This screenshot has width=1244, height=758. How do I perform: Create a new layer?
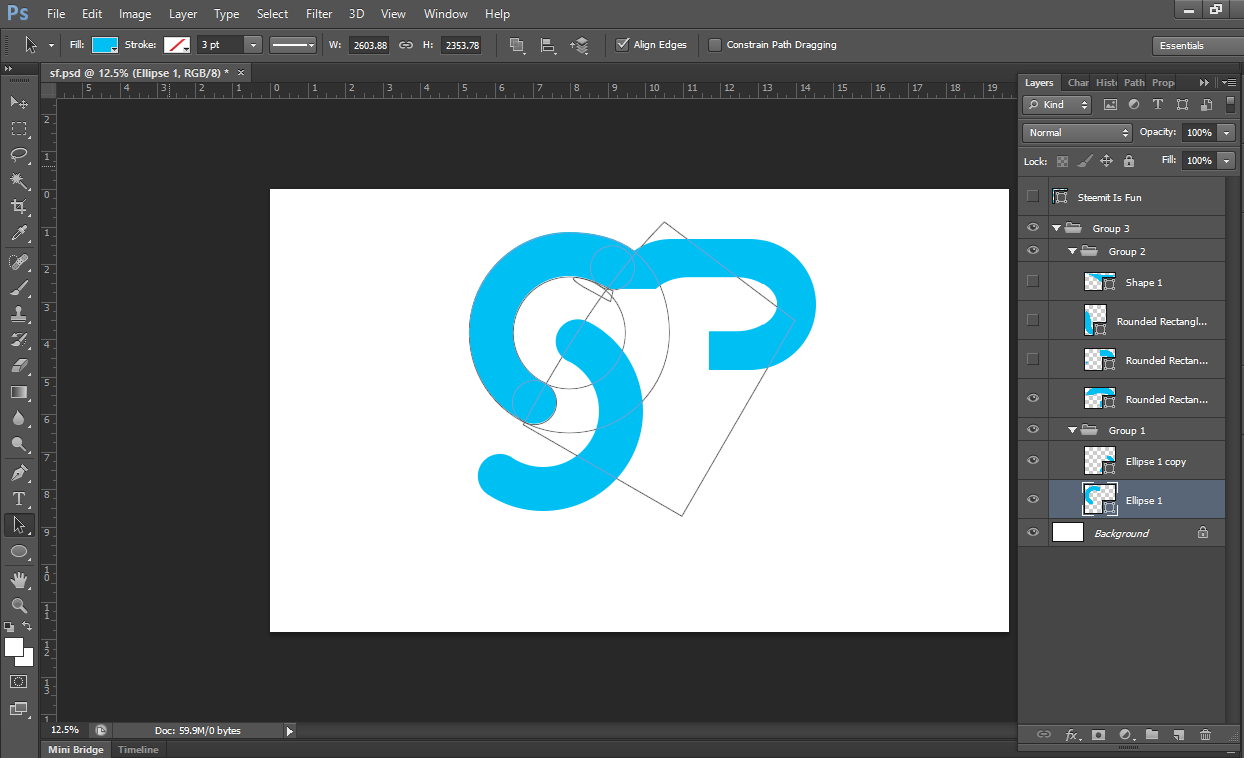[1178, 735]
